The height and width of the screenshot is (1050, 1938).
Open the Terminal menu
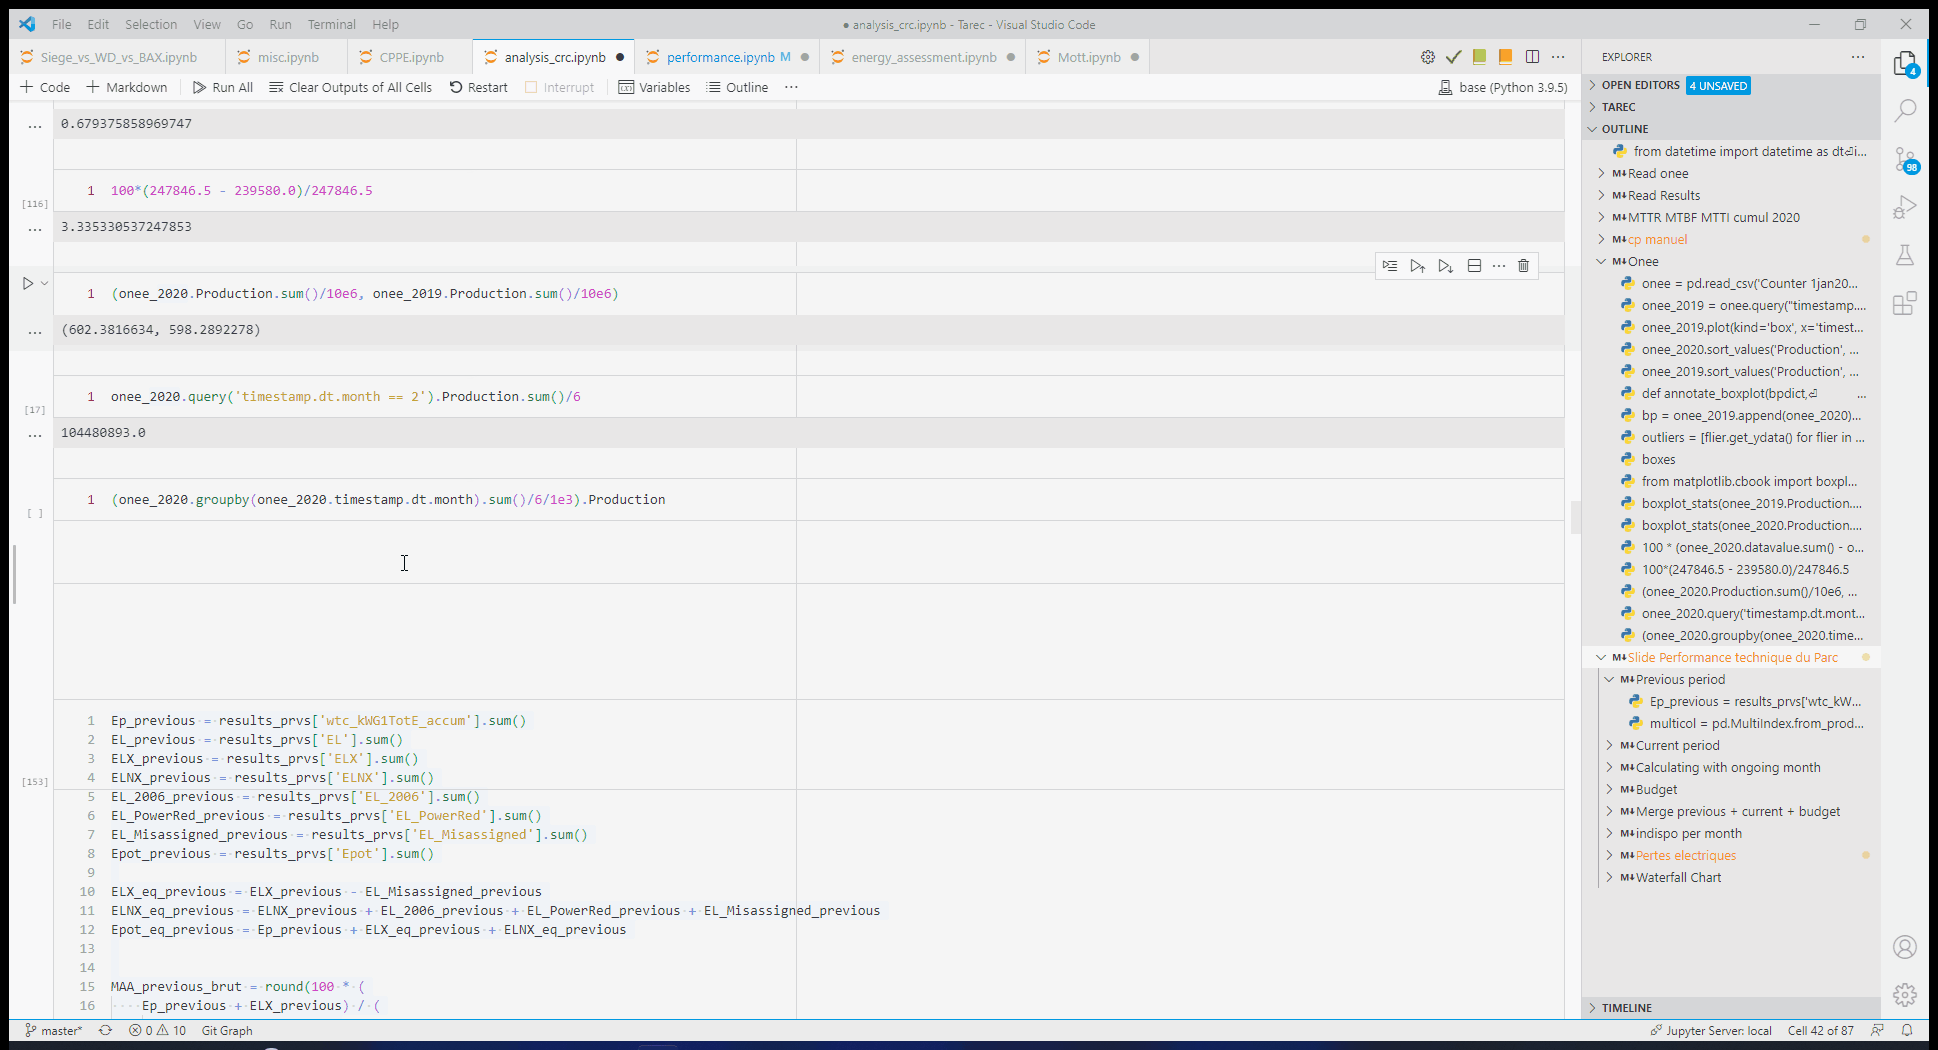pos(331,24)
